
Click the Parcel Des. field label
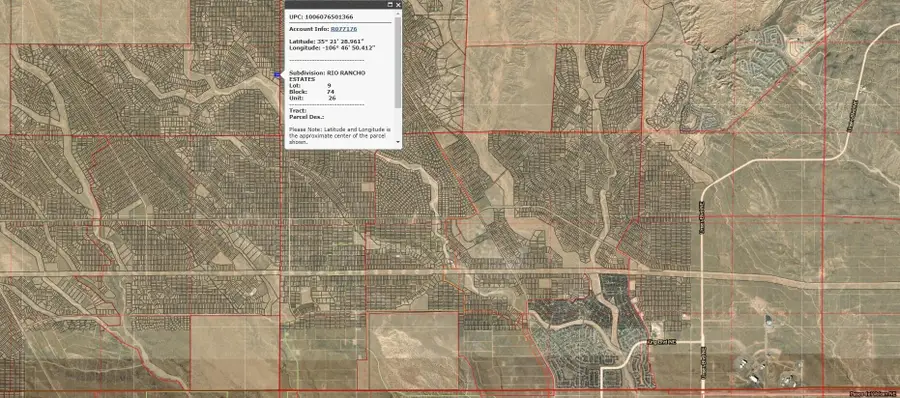(307, 117)
